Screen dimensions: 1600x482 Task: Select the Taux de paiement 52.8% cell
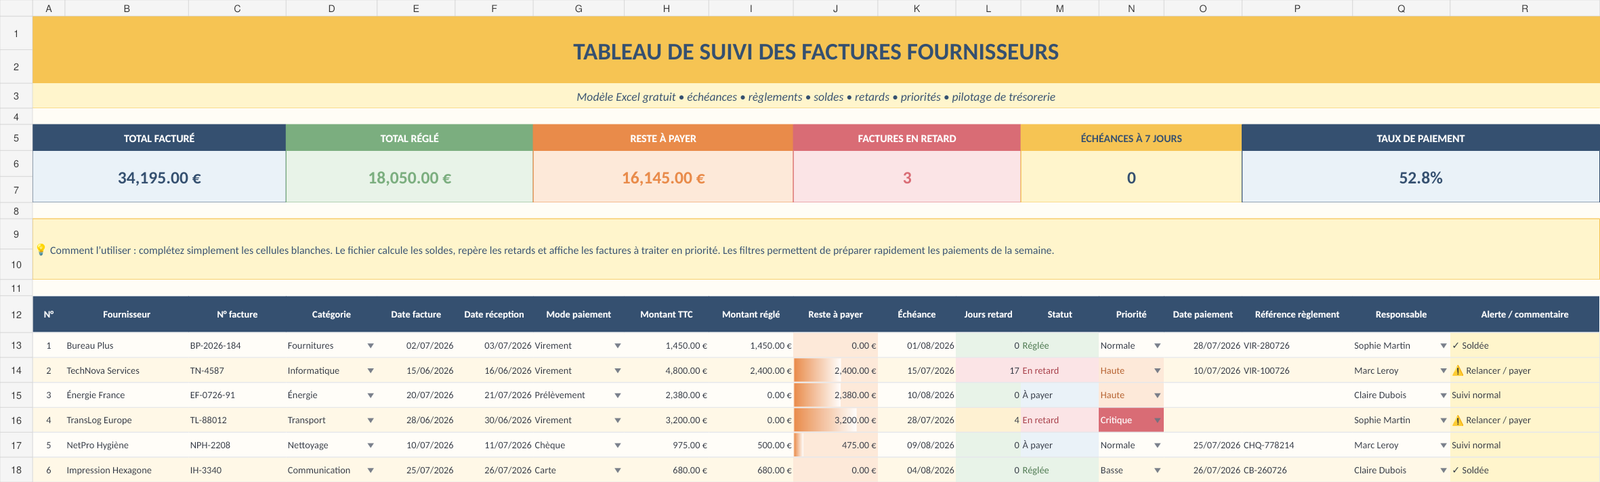1420,178
